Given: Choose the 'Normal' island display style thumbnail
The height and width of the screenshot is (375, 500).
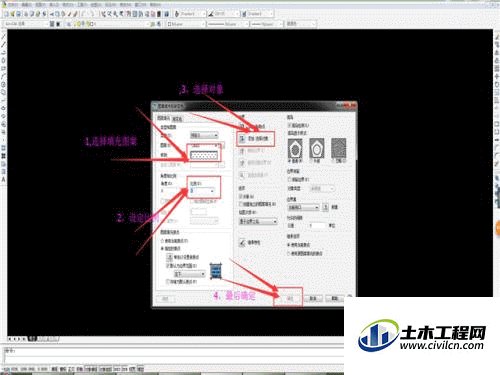Looking at the screenshot, I should pos(295,148).
